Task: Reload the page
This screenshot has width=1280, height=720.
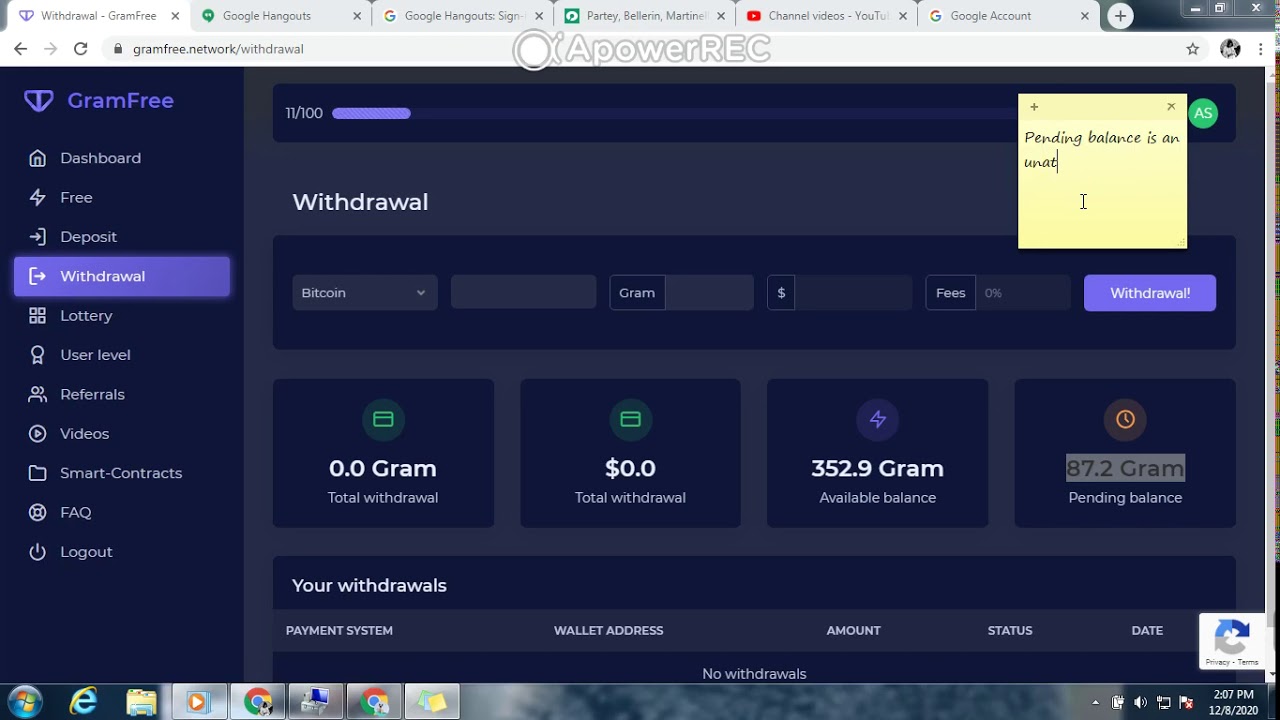Action: coord(81,49)
